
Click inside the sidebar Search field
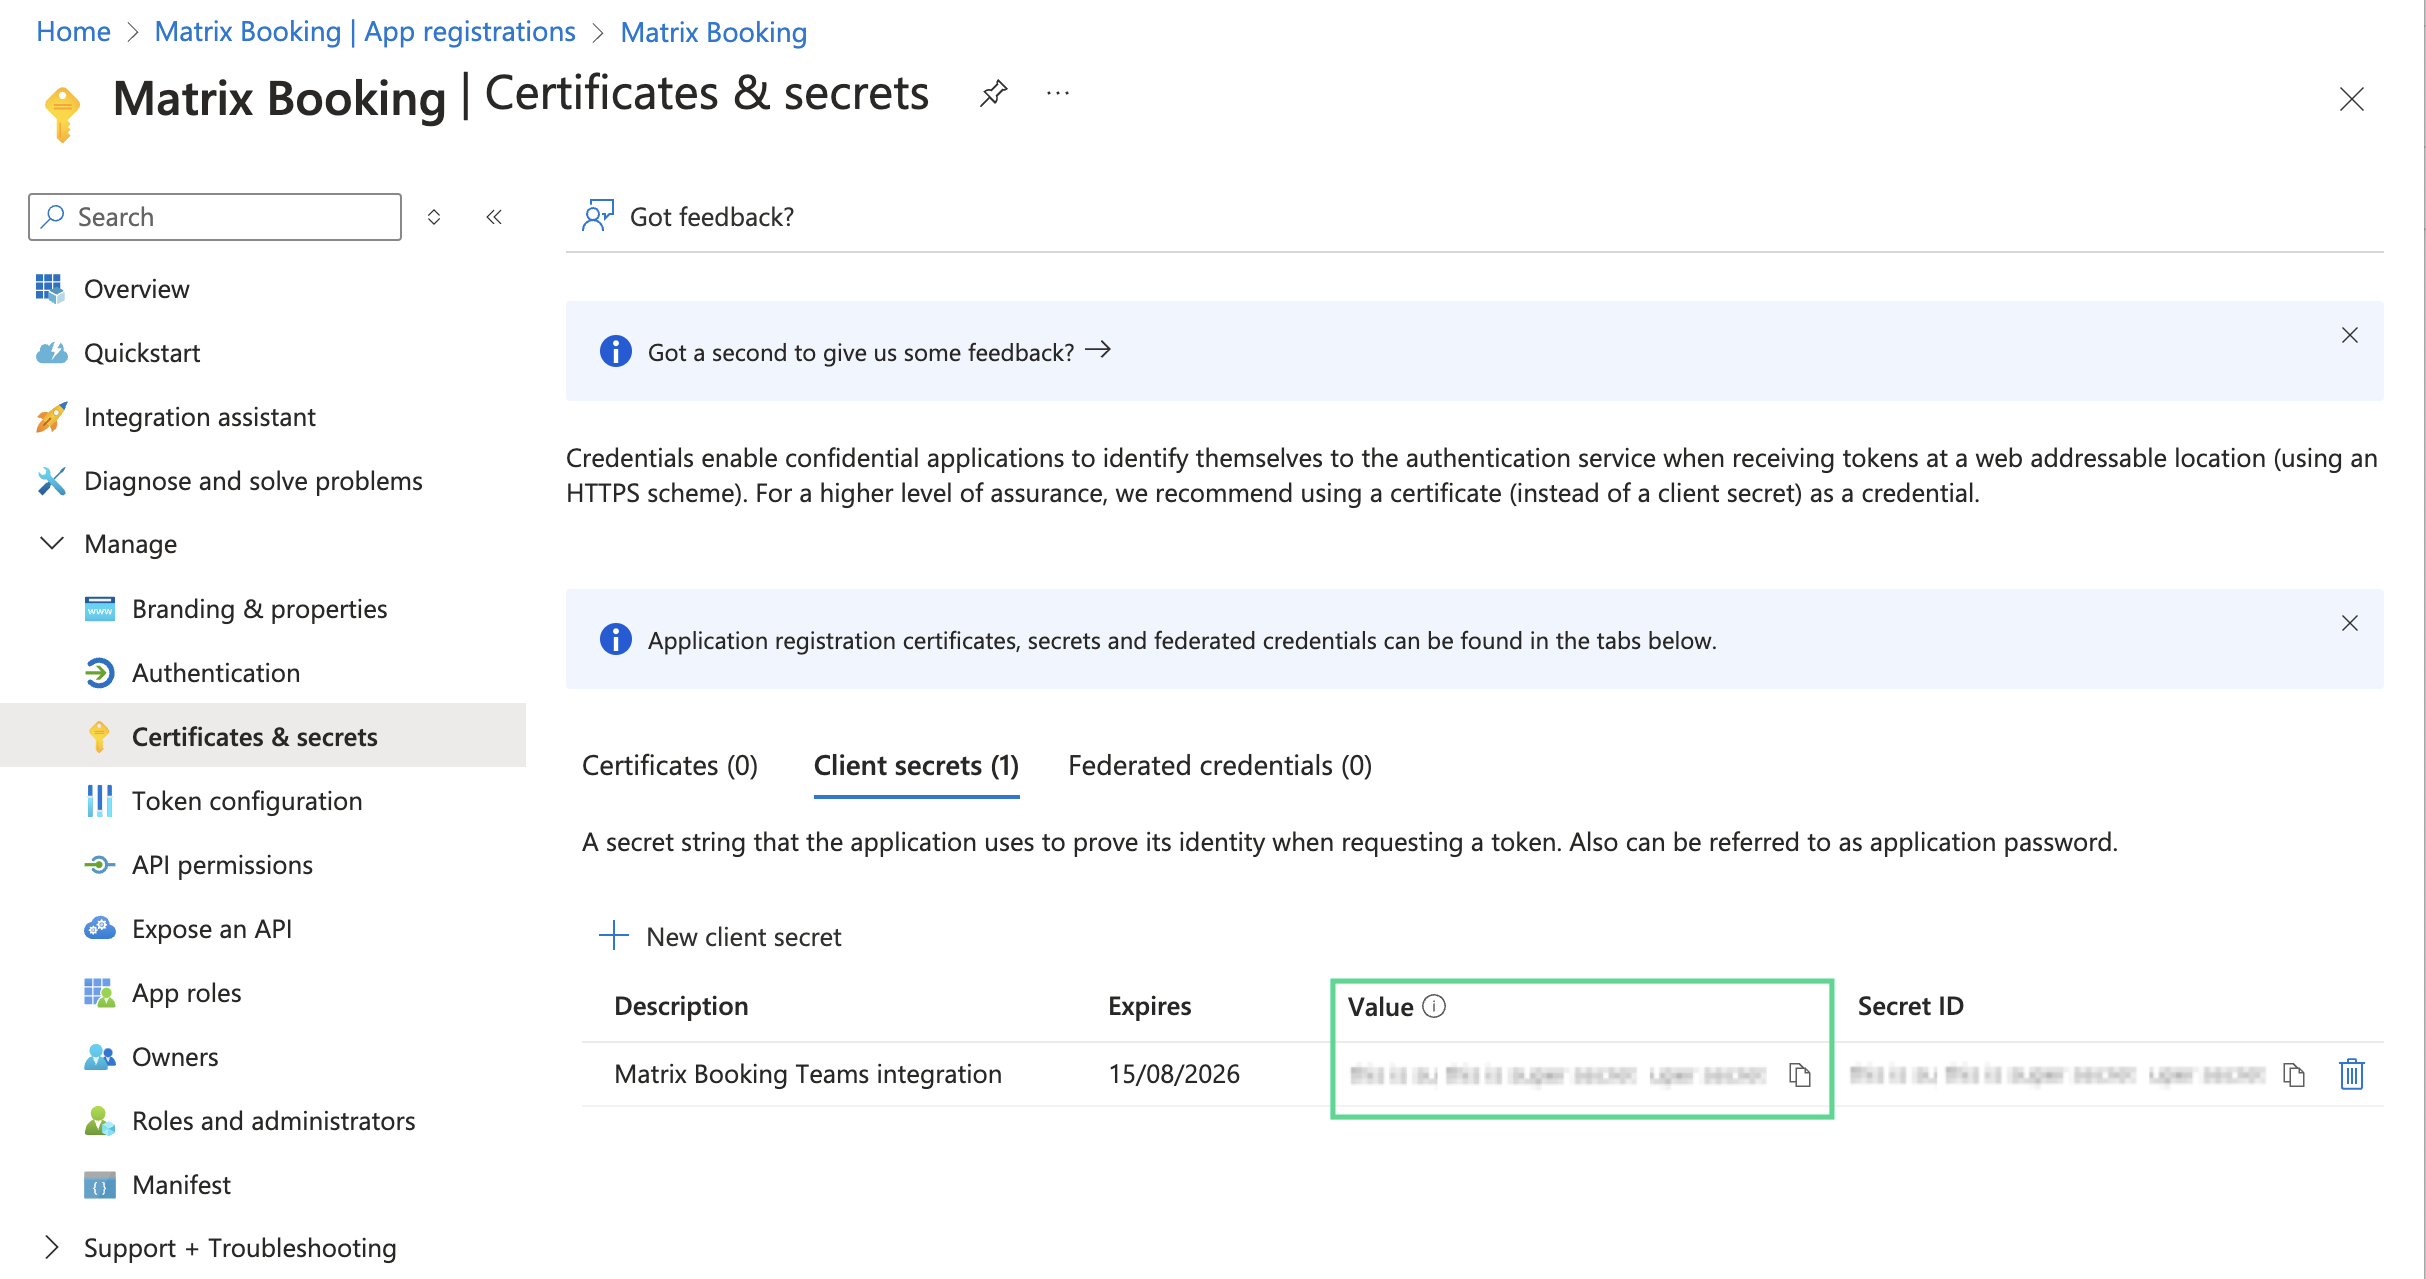coord(213,216)
